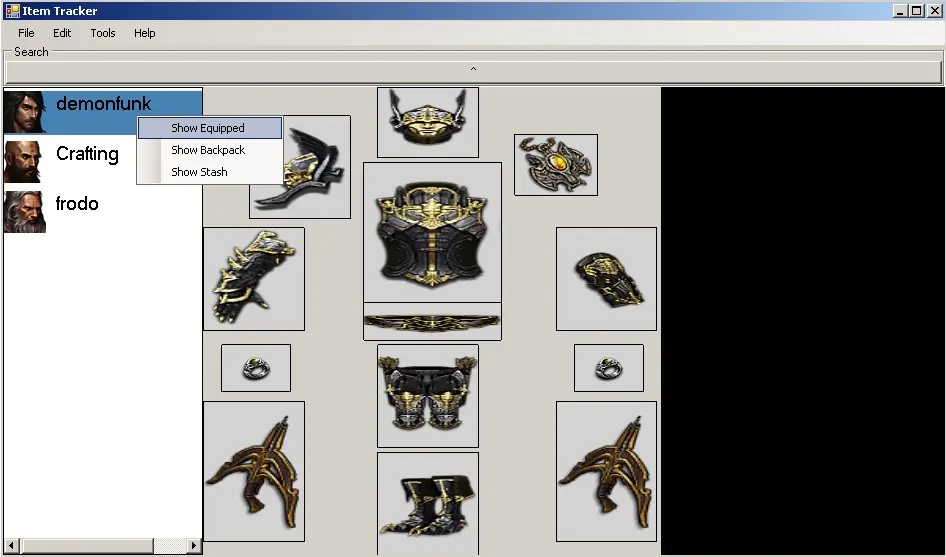Viewport: 946px width, 557px height.
Task: Select the boots item slot
Action: click(428, 503)
